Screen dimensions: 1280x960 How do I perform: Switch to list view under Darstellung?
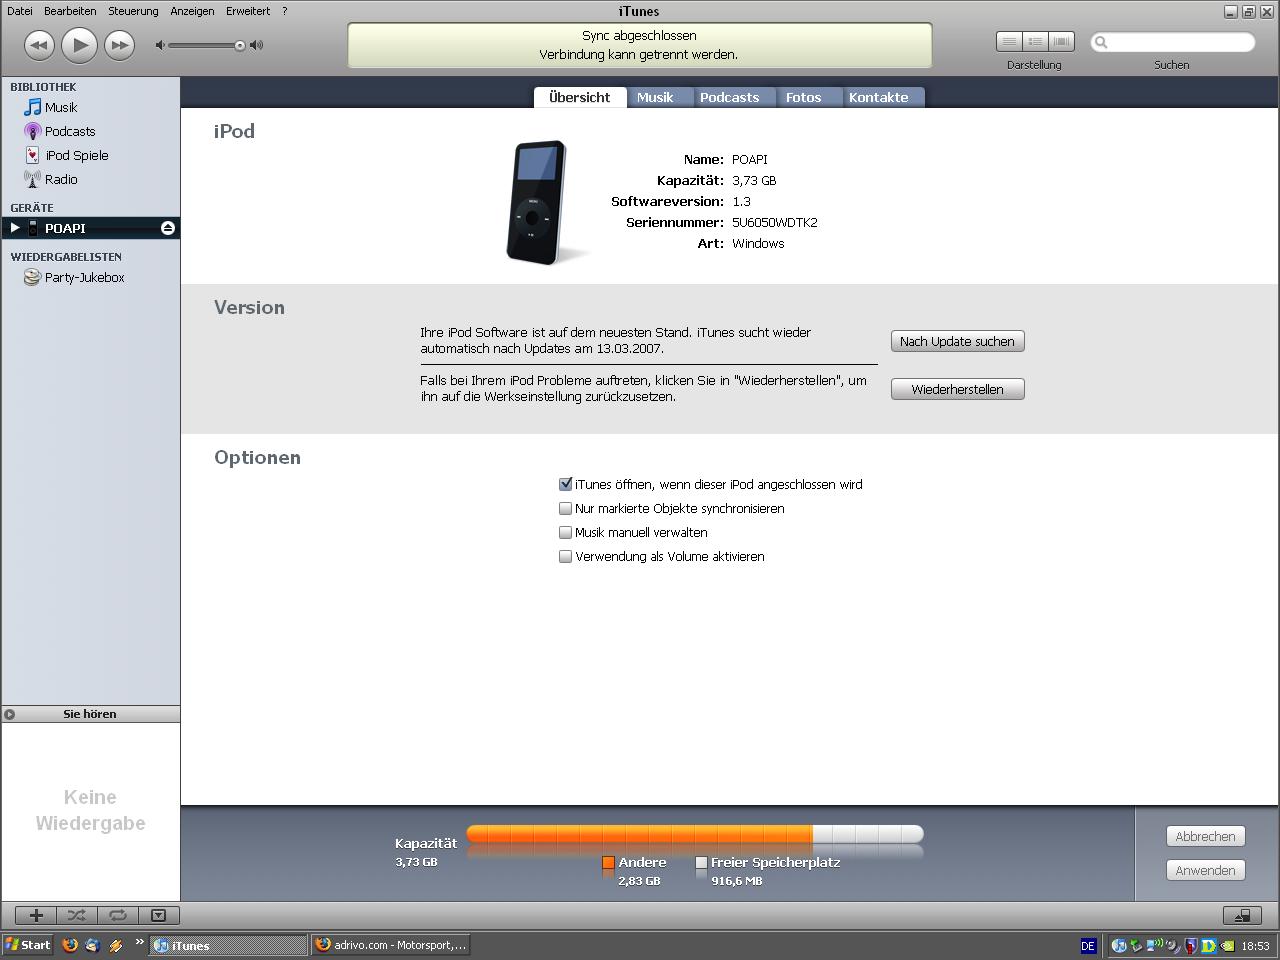(x=1009, y=41)
